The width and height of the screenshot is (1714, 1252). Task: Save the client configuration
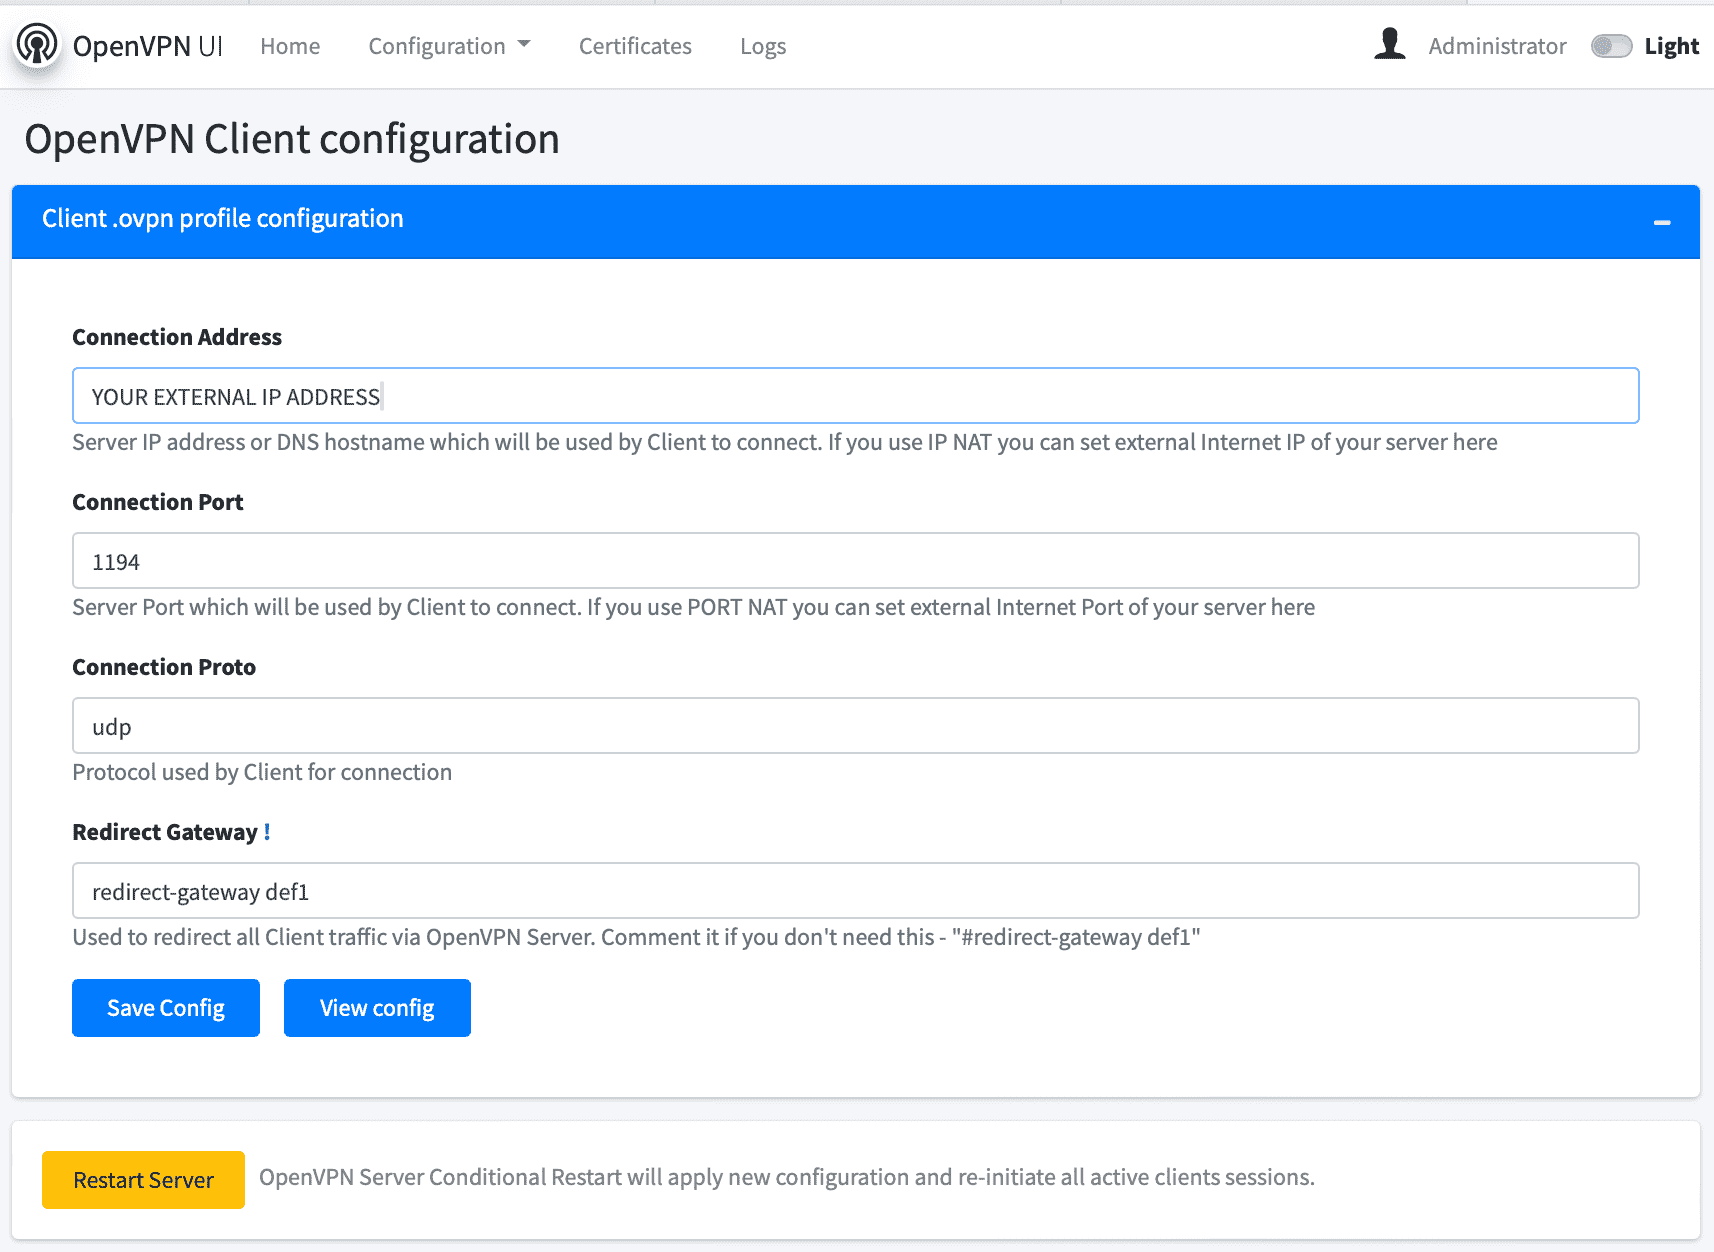166,1008
